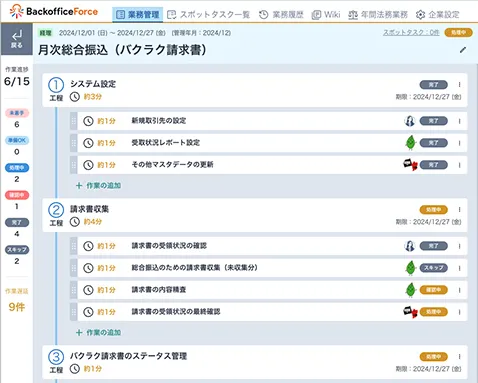Click the バクラク請求書のステータス管理 heading

(x=128, y=356)
